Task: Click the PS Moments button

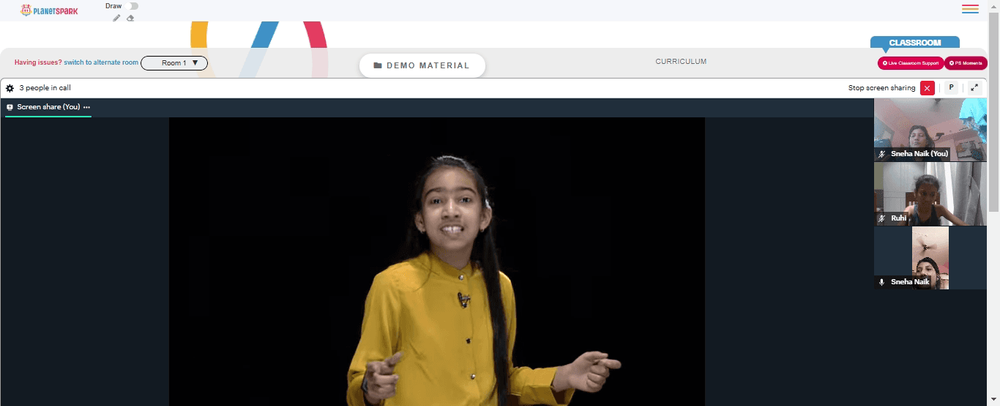Action: (x=966, y=63)
